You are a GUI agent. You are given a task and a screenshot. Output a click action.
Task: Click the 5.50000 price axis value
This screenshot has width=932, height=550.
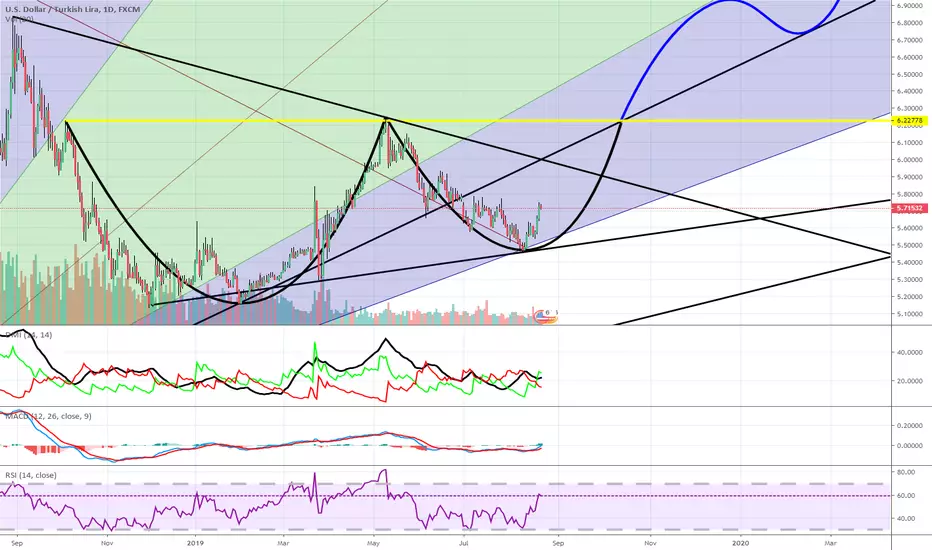click(x=910, y=245)
